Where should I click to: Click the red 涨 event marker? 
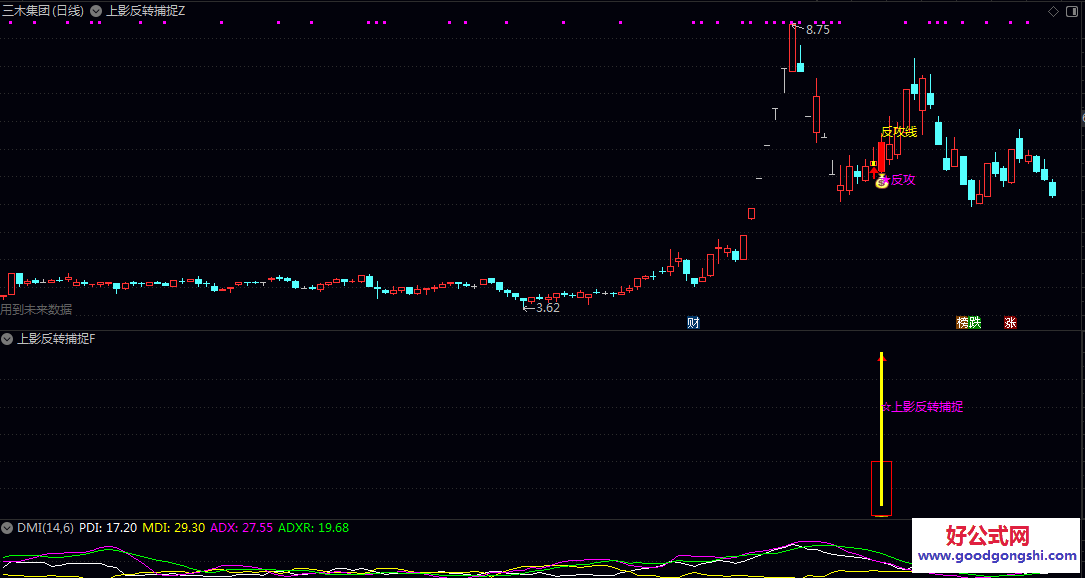[1010, 323]
